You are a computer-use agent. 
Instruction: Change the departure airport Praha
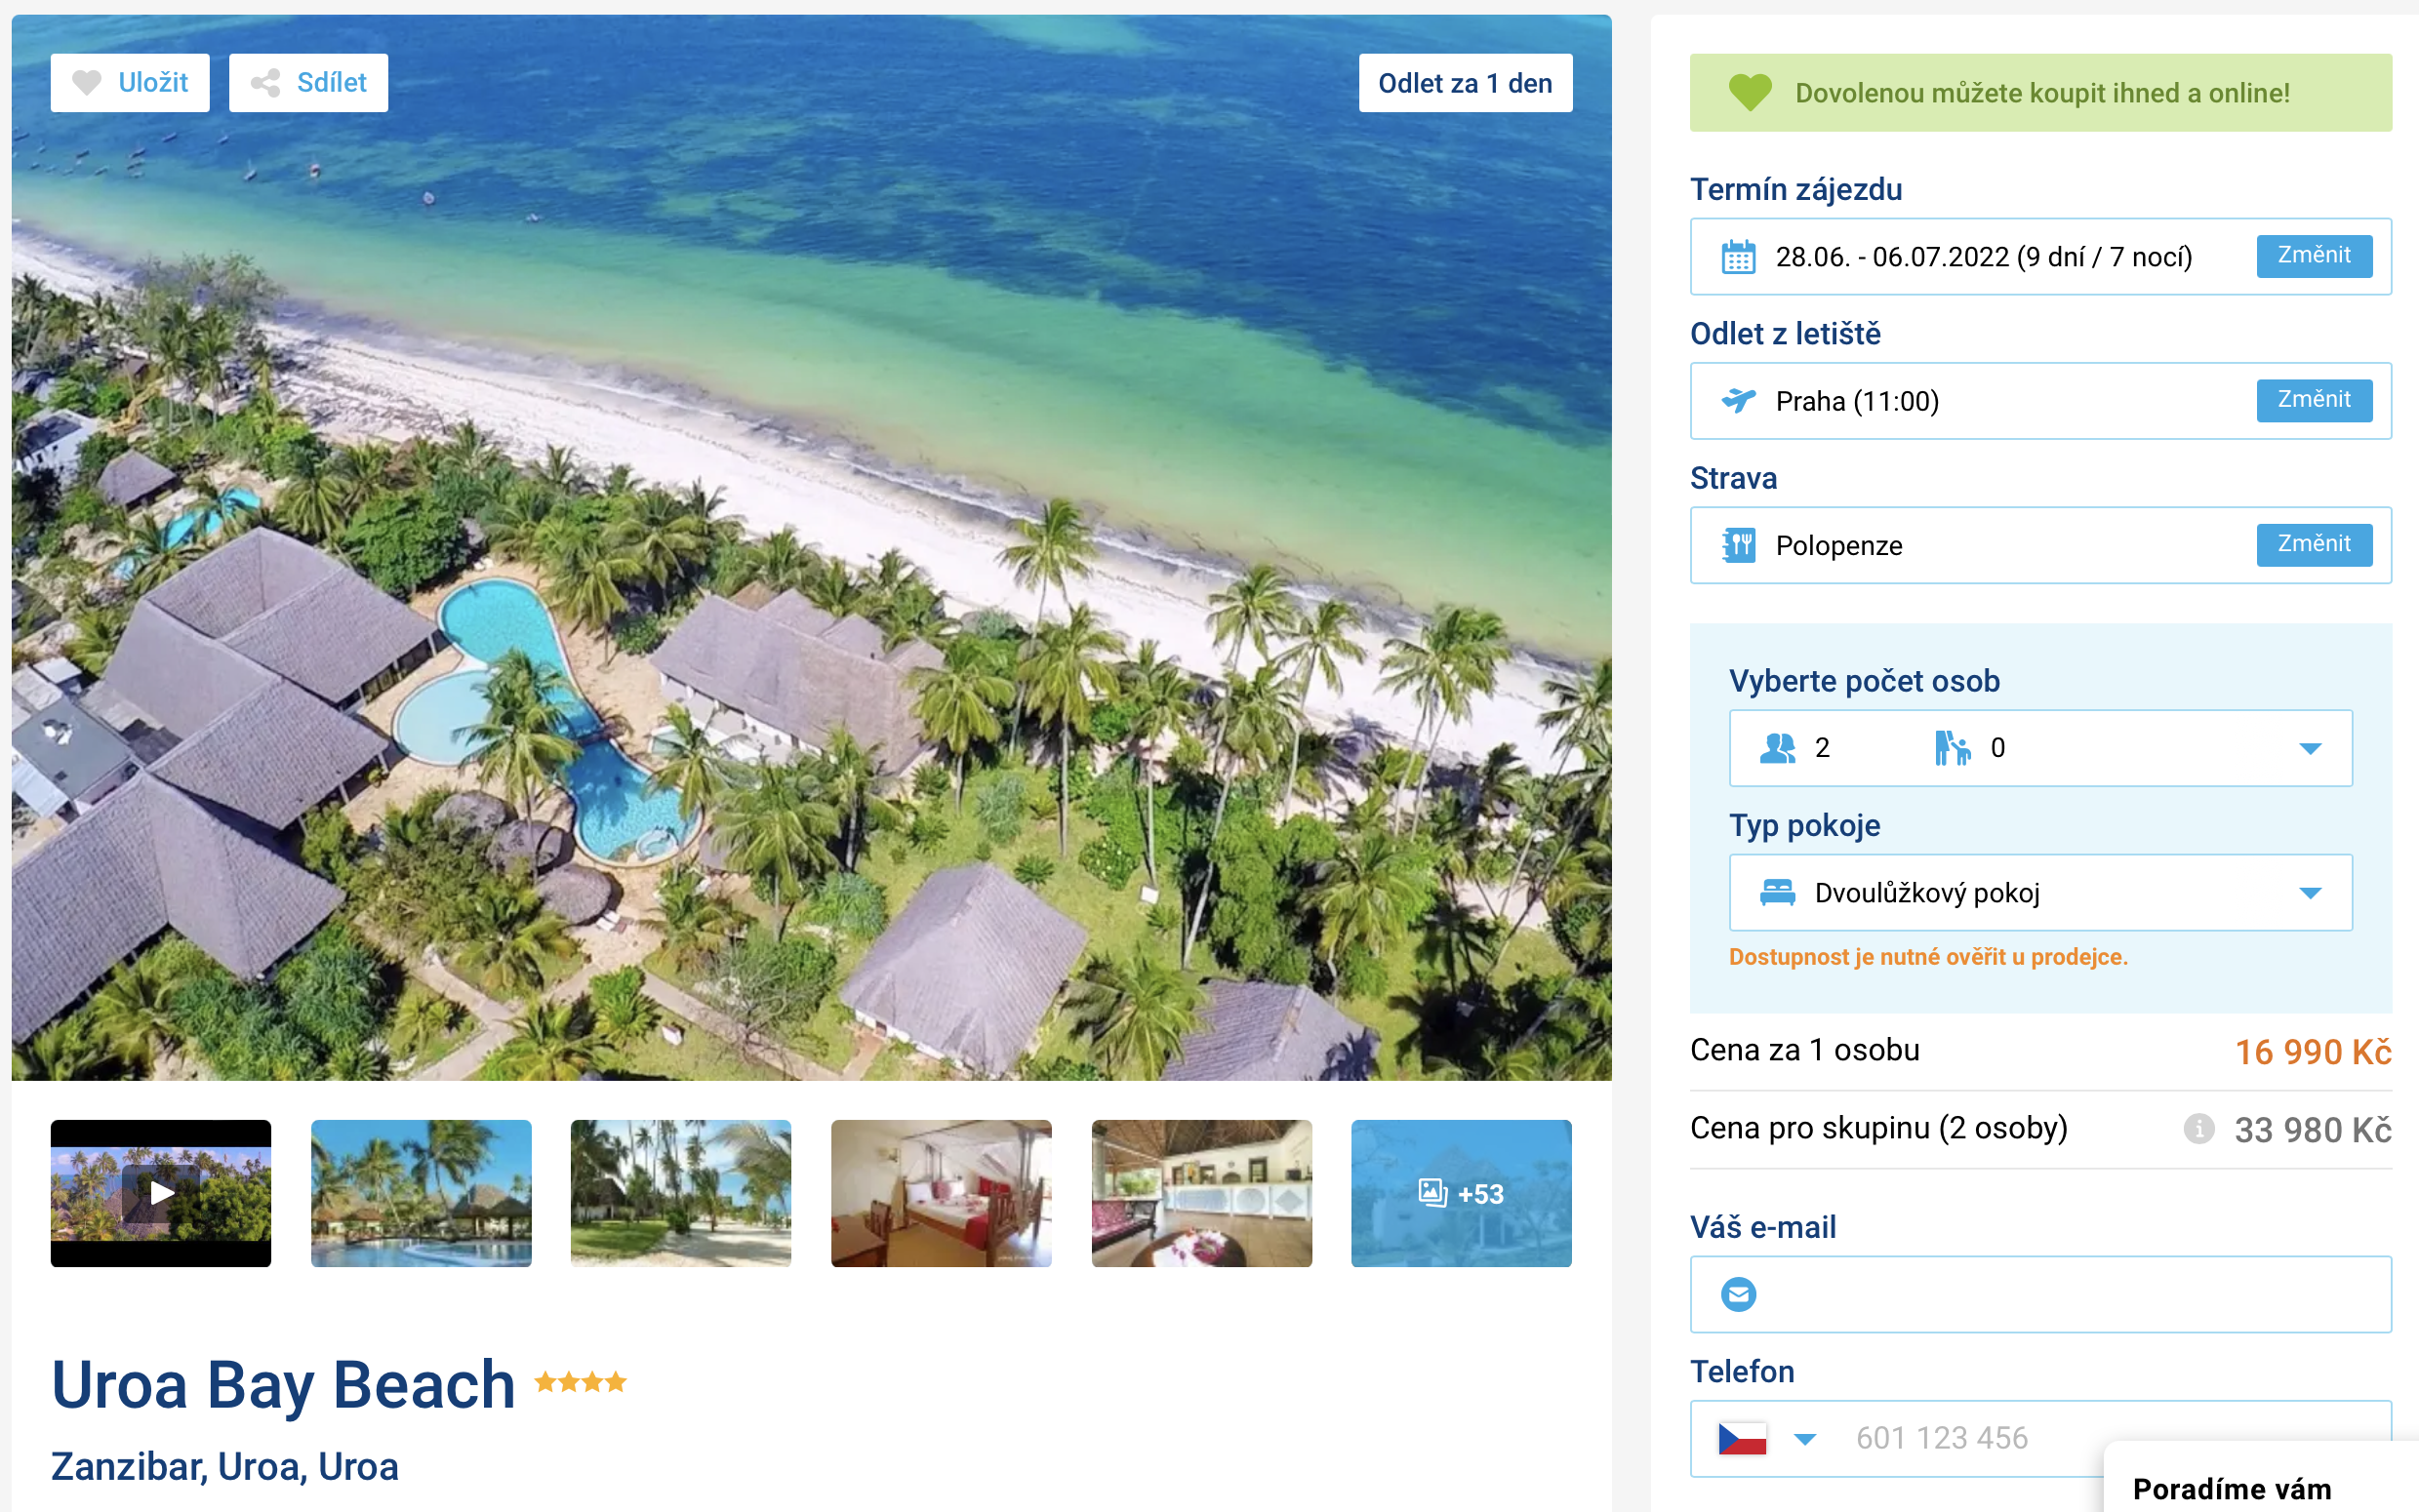tap(2314, 400)
